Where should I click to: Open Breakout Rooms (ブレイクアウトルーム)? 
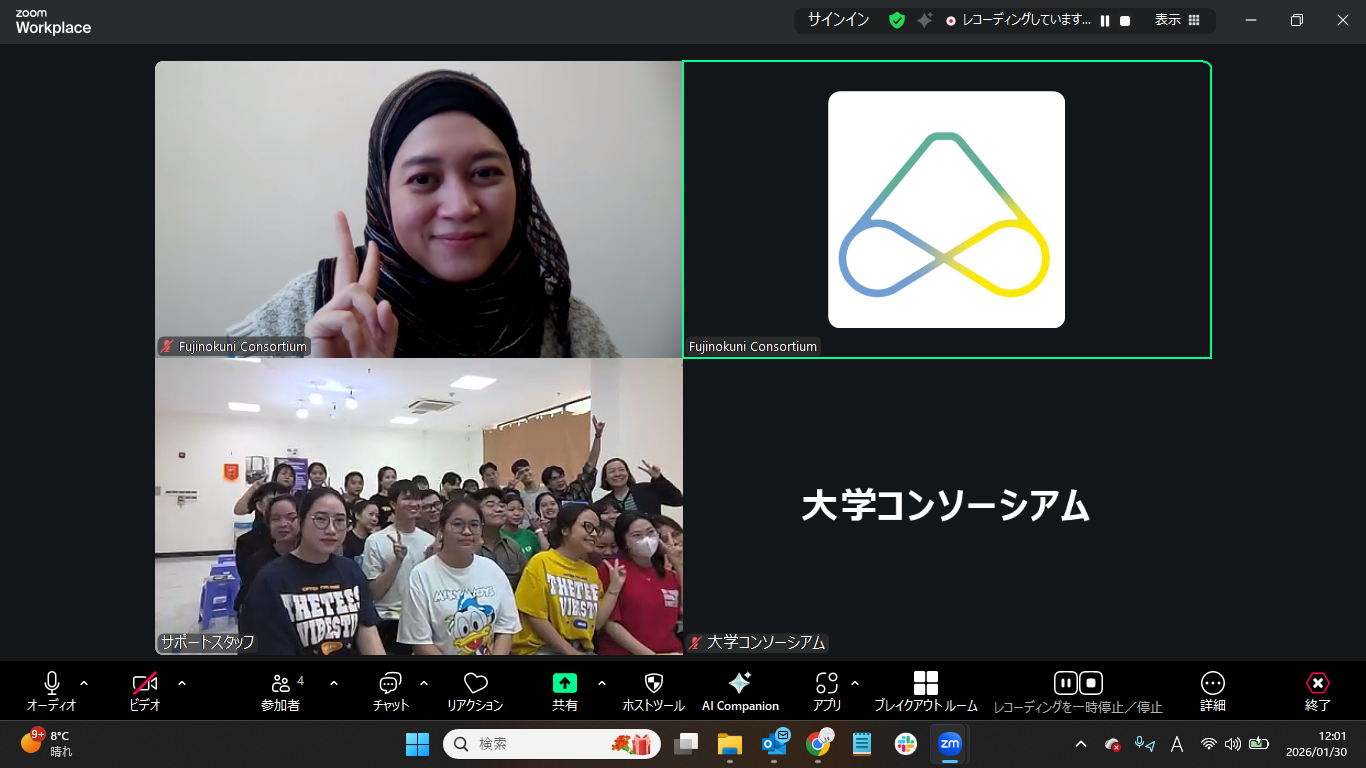click(925, 690)
